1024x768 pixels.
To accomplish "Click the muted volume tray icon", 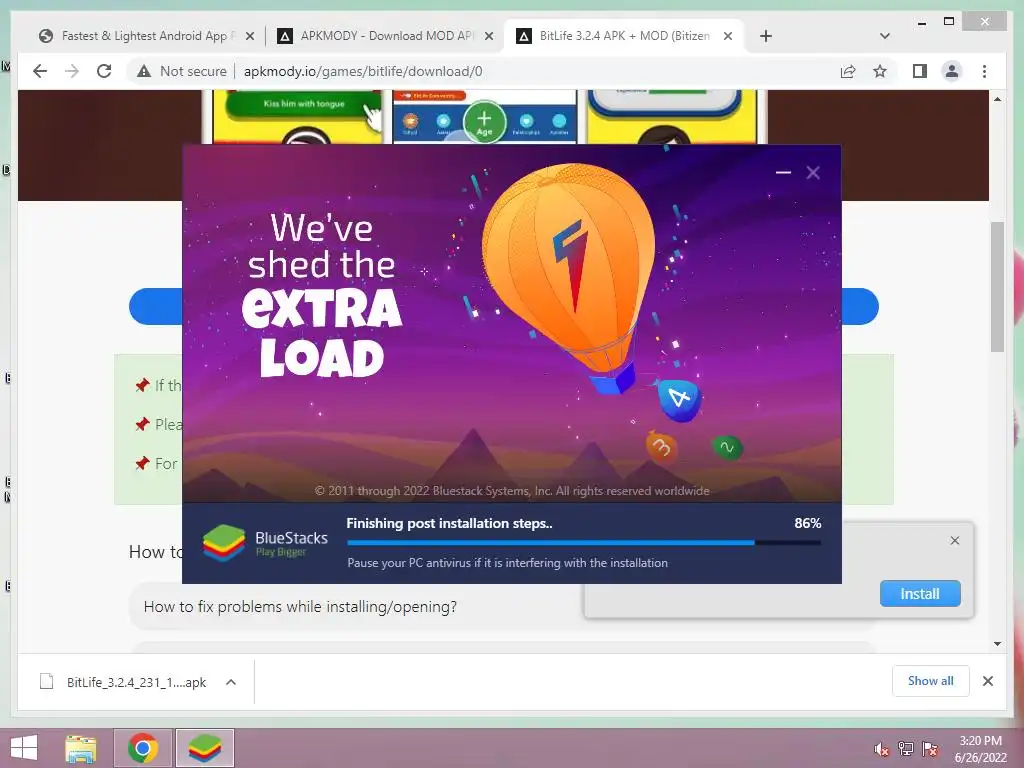I will [881, 749].
